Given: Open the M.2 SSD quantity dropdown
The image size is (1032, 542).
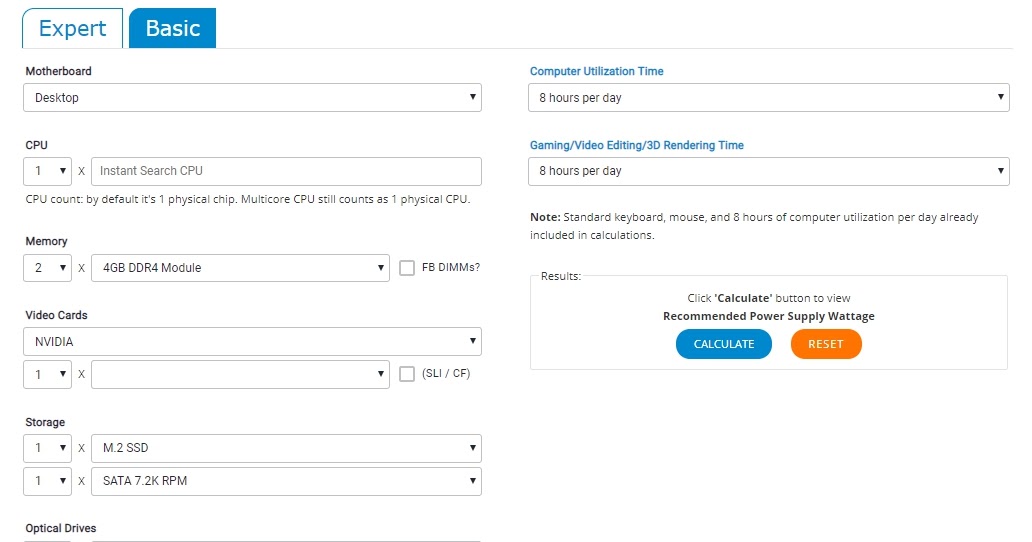Looking at the screenshot, I should [47, 448].
